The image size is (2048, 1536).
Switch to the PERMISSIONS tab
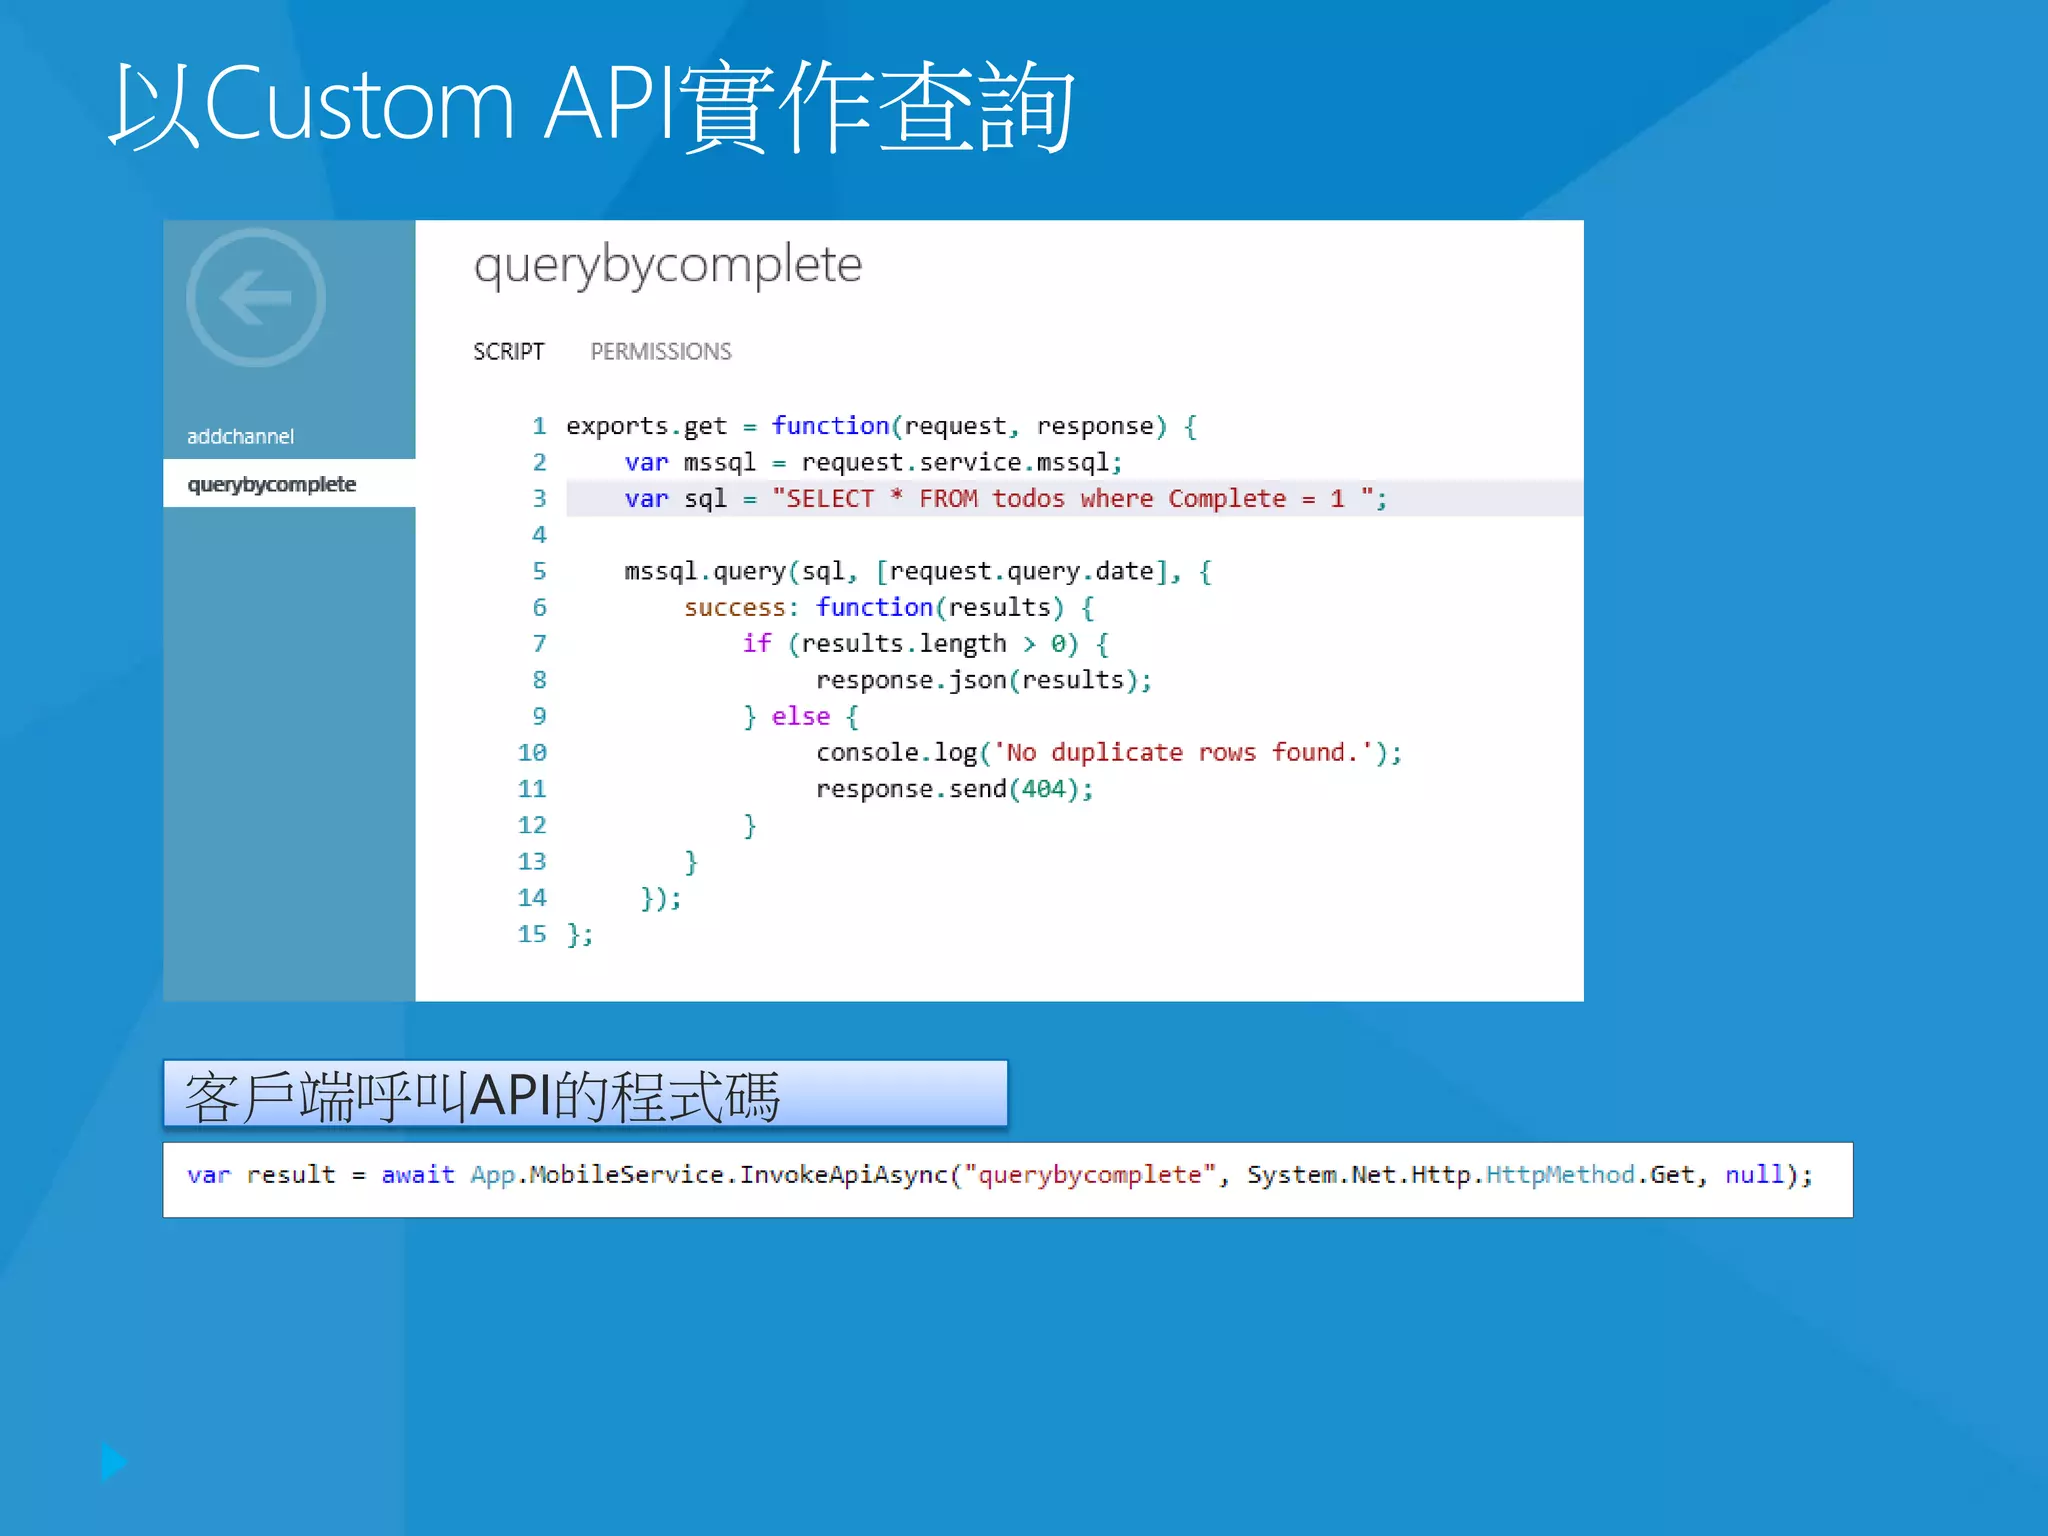click(661, 352)
